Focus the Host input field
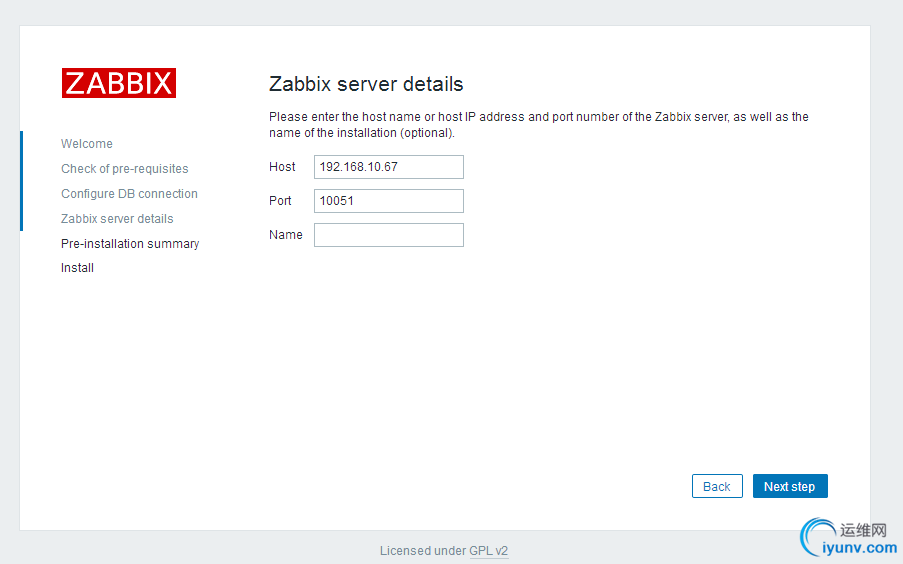 [x=389, y=167]
